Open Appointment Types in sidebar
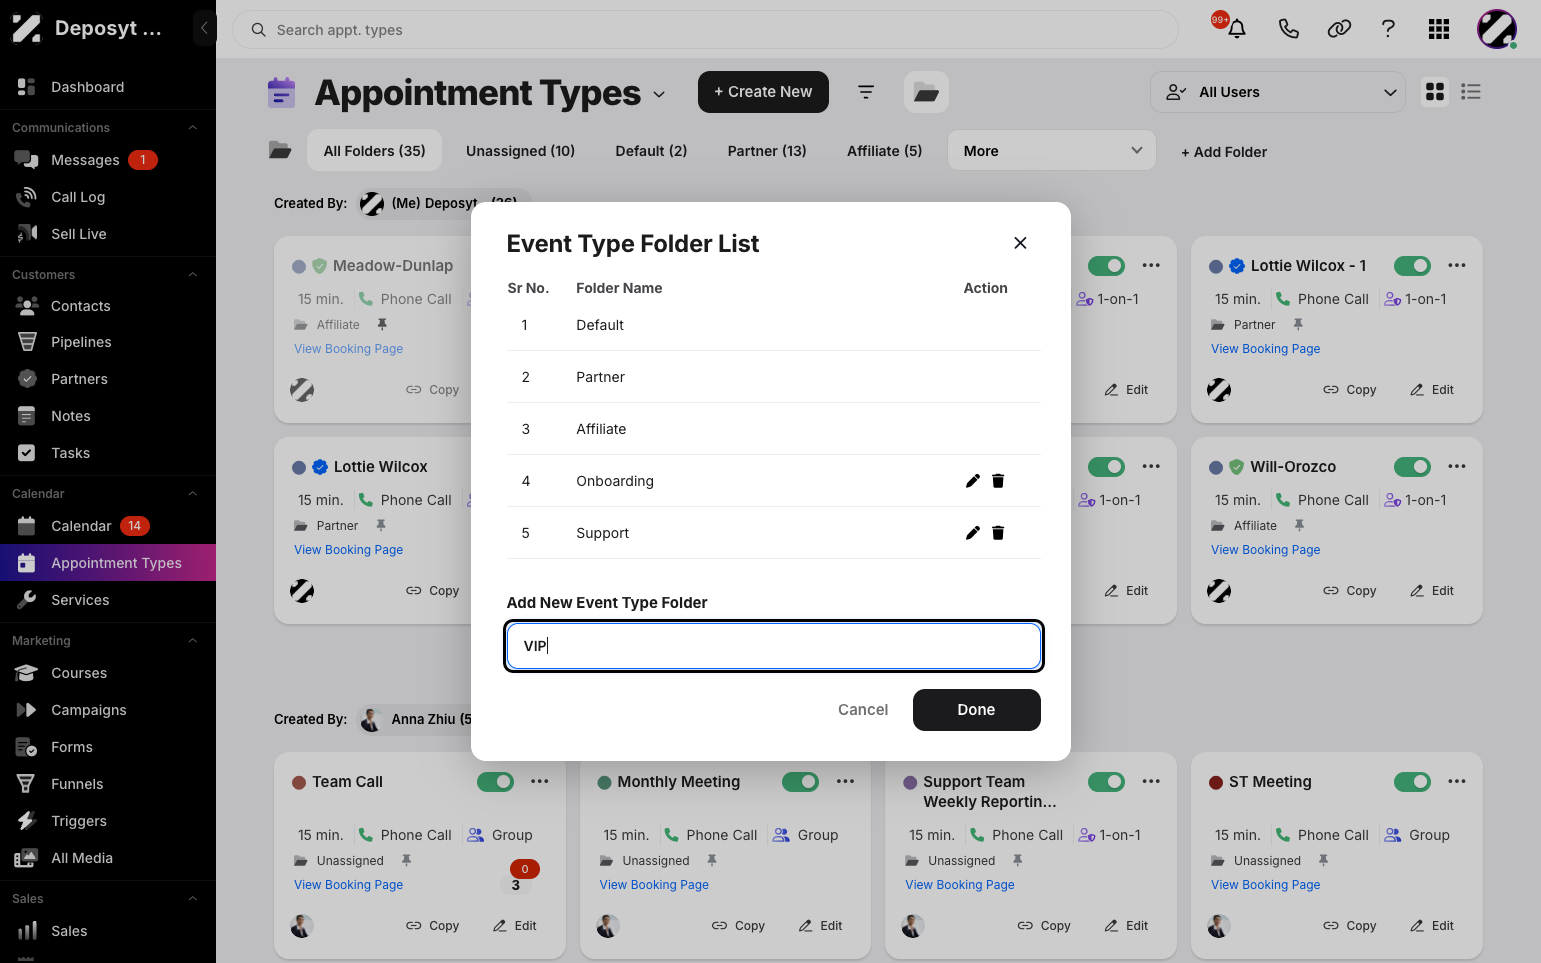The height and width of the screenshot is (963, 1541). pyautogui.click(x=108, y=563)
